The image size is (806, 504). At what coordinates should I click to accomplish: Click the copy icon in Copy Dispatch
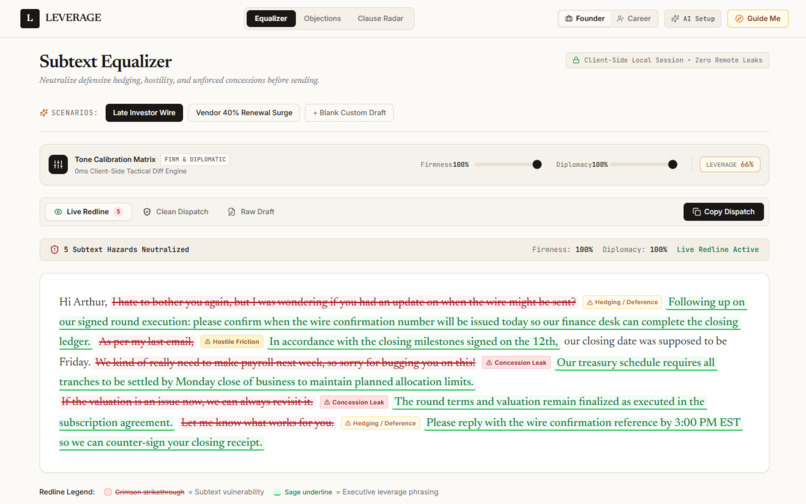point(697,212)
